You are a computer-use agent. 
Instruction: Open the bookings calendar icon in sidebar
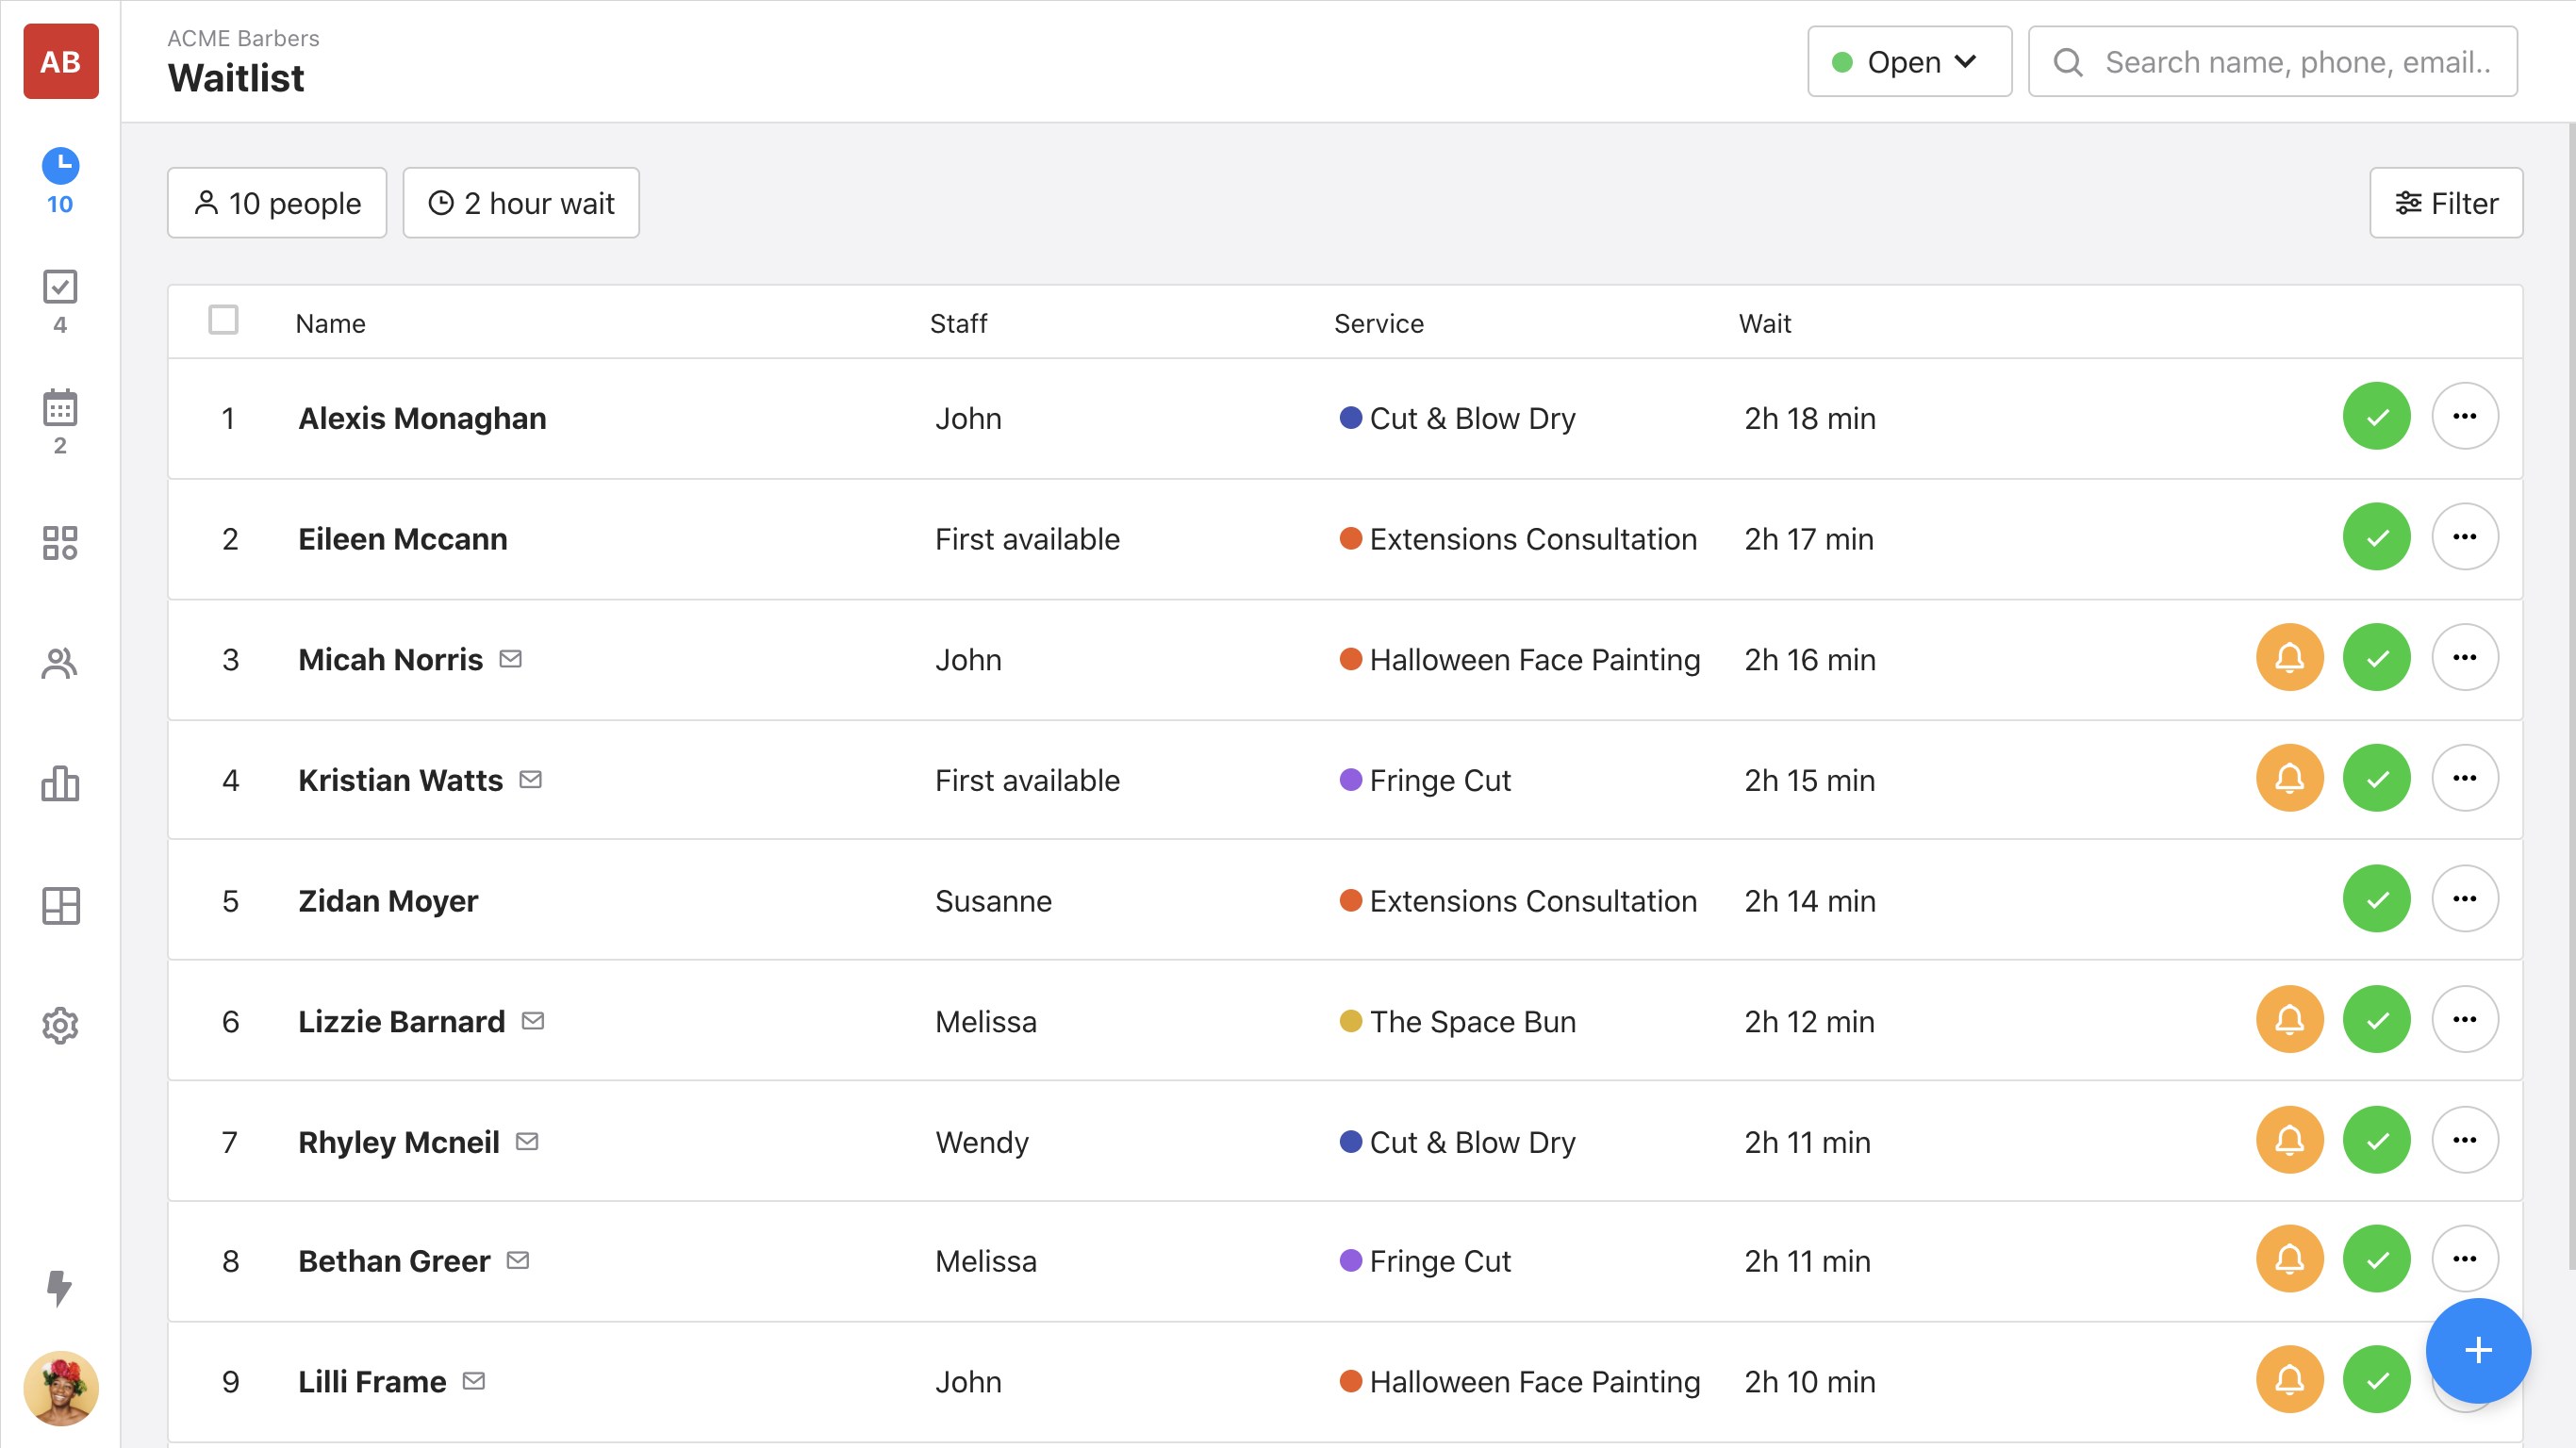(x=60, y=408)
